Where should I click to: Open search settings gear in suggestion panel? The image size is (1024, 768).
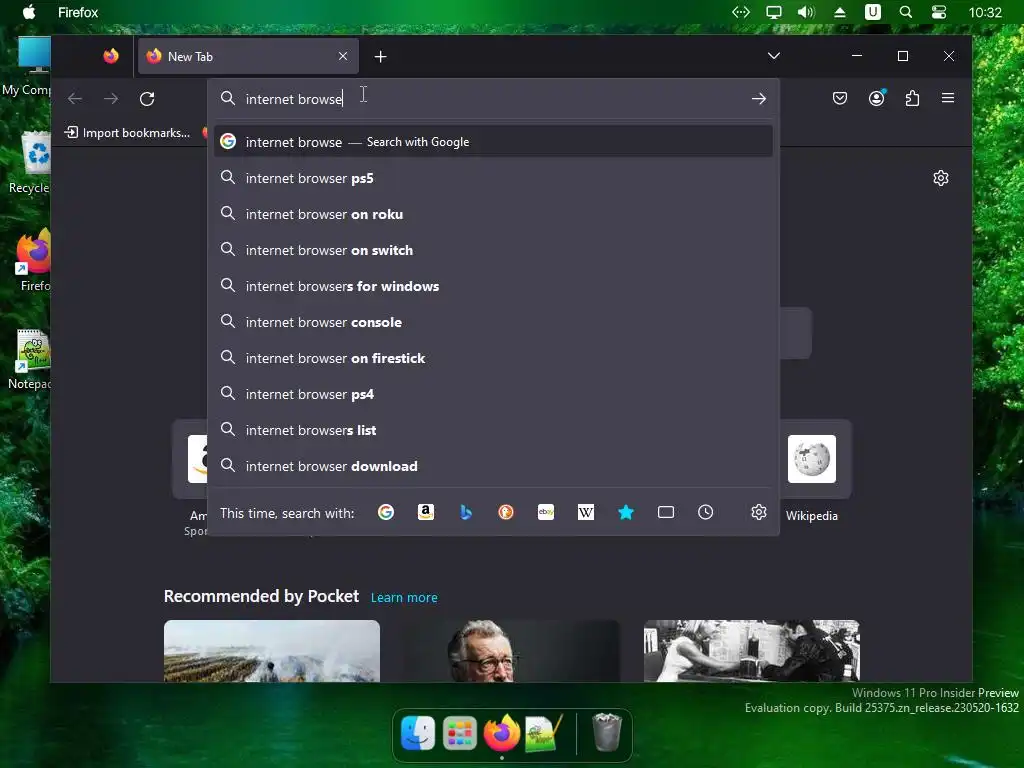[758, 512]
